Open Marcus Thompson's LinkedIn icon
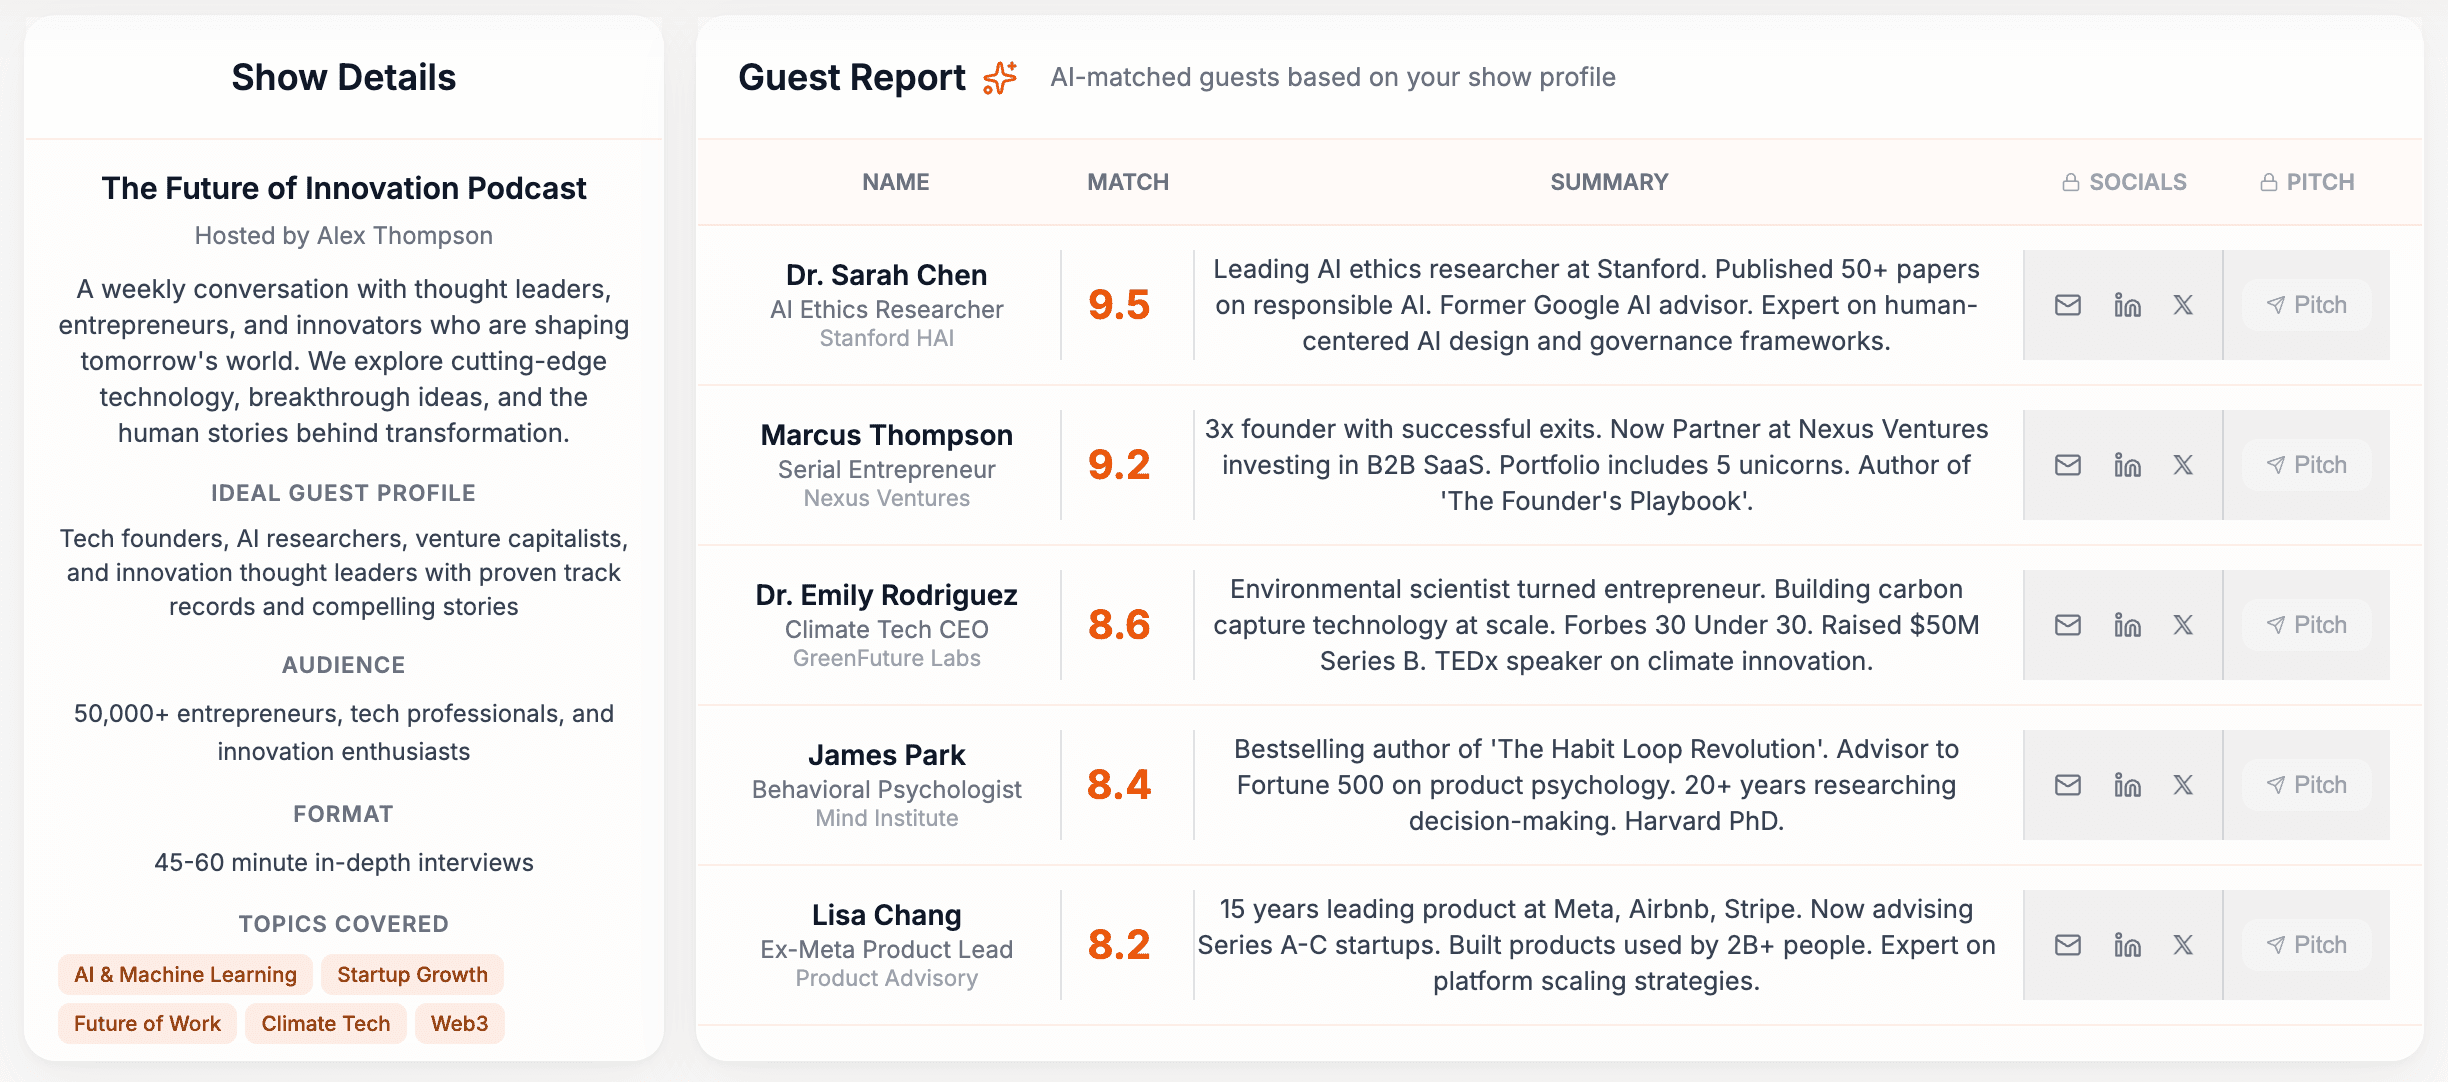 [x=2127, y=465]
